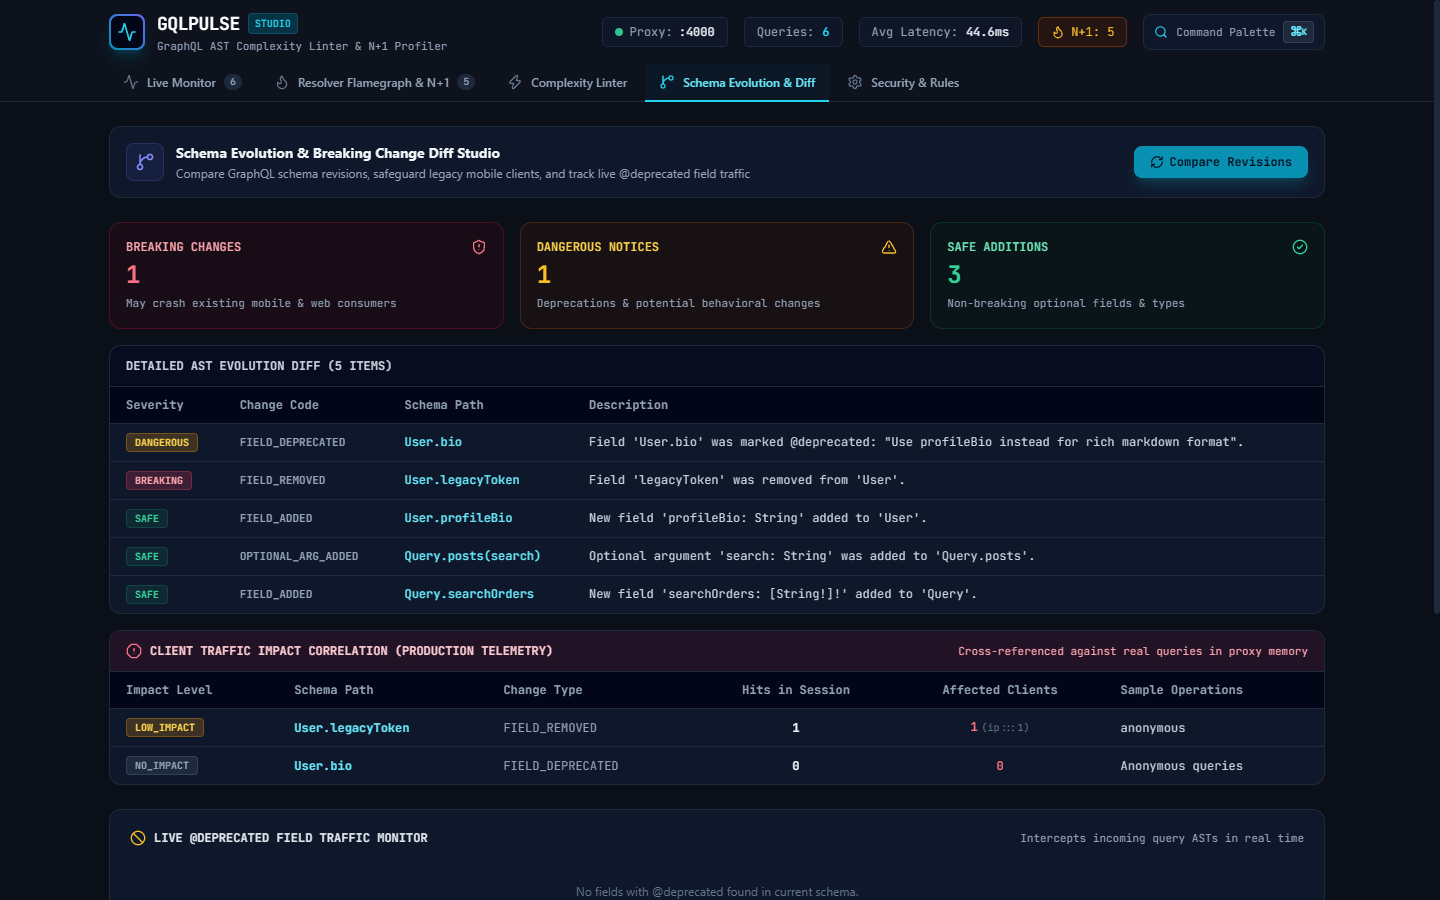The height and width of the screenshot is (900, 1440).
Task: Click the LOW_IMPACT impact level badge
Action: (165, 728)
